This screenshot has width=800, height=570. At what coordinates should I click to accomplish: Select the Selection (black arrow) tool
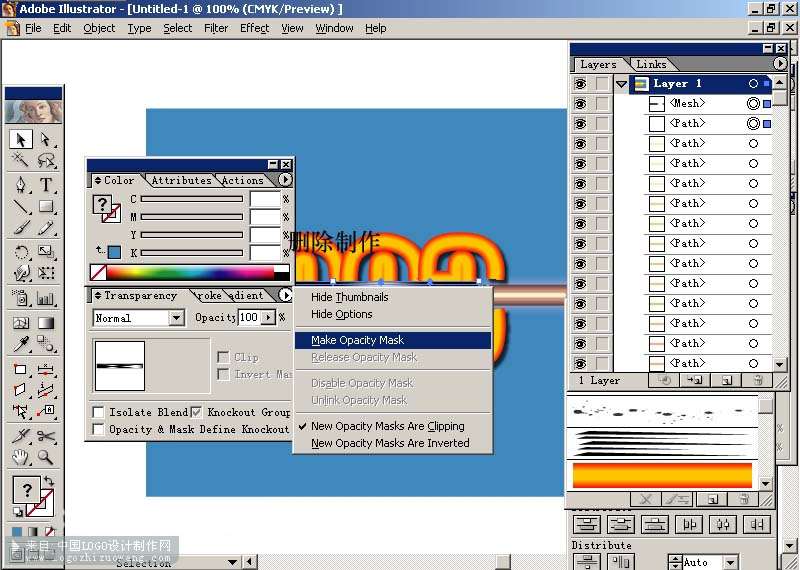pyautogui.click(x=21, y=139)
